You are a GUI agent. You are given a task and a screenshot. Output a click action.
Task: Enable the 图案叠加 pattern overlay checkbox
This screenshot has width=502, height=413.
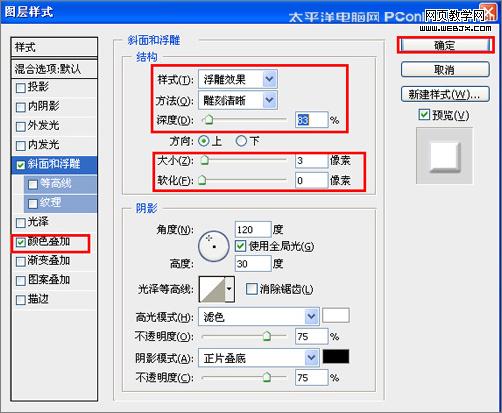(20, 280)
